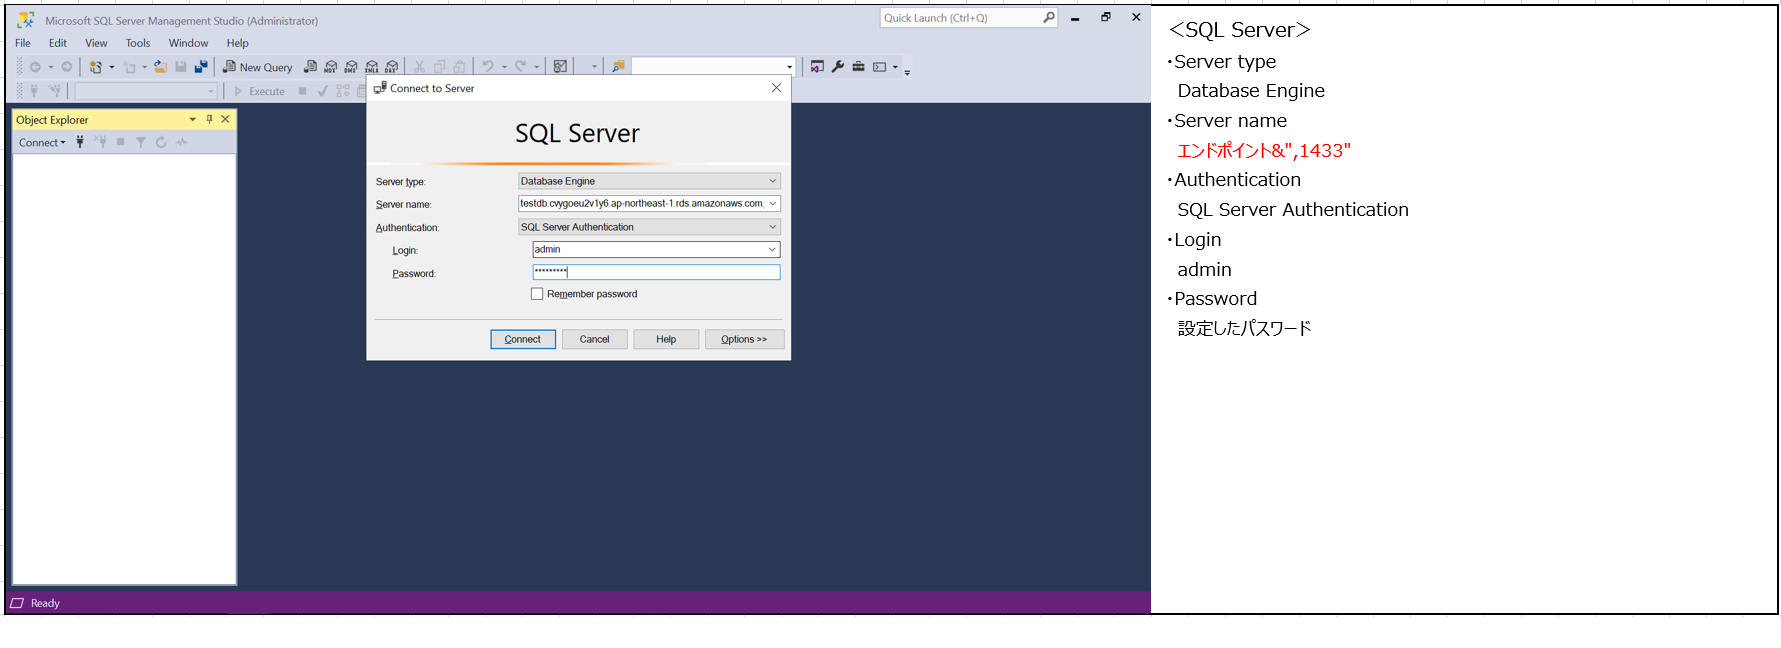Click the Object Explorer Filter funnel icon
This screenshot has width=1781, height=648.
[x=141, y=142]
